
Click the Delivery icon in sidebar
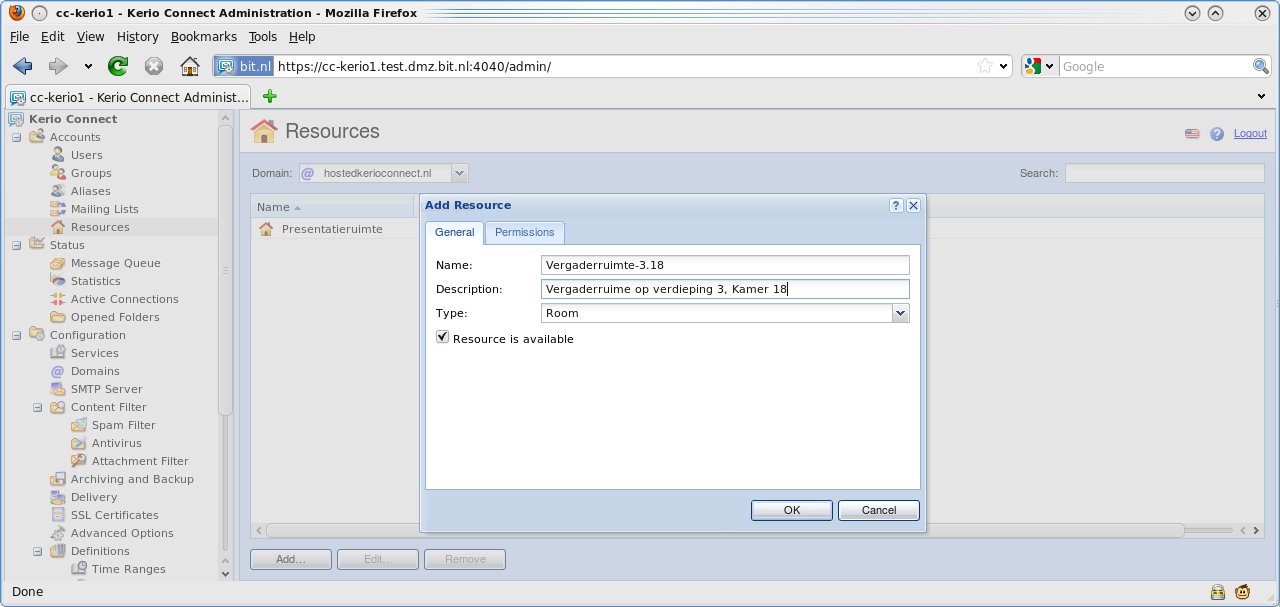58,497
